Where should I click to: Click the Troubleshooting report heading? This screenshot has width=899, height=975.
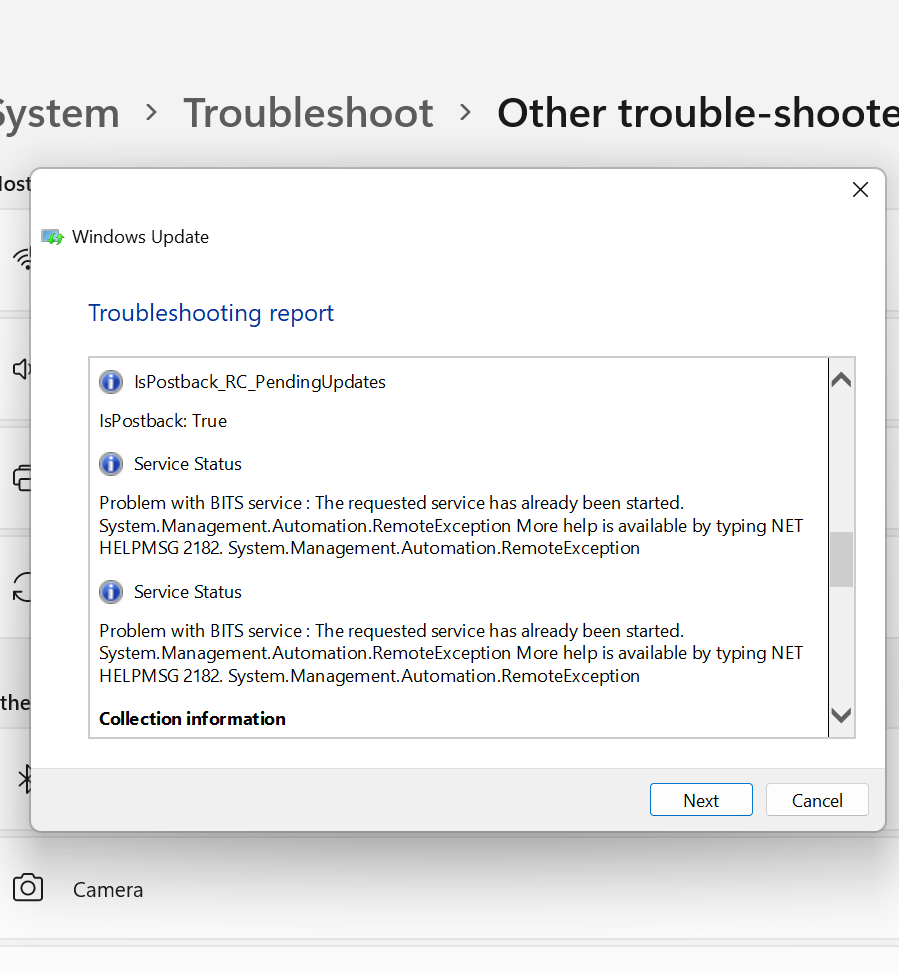click(211, 313)
